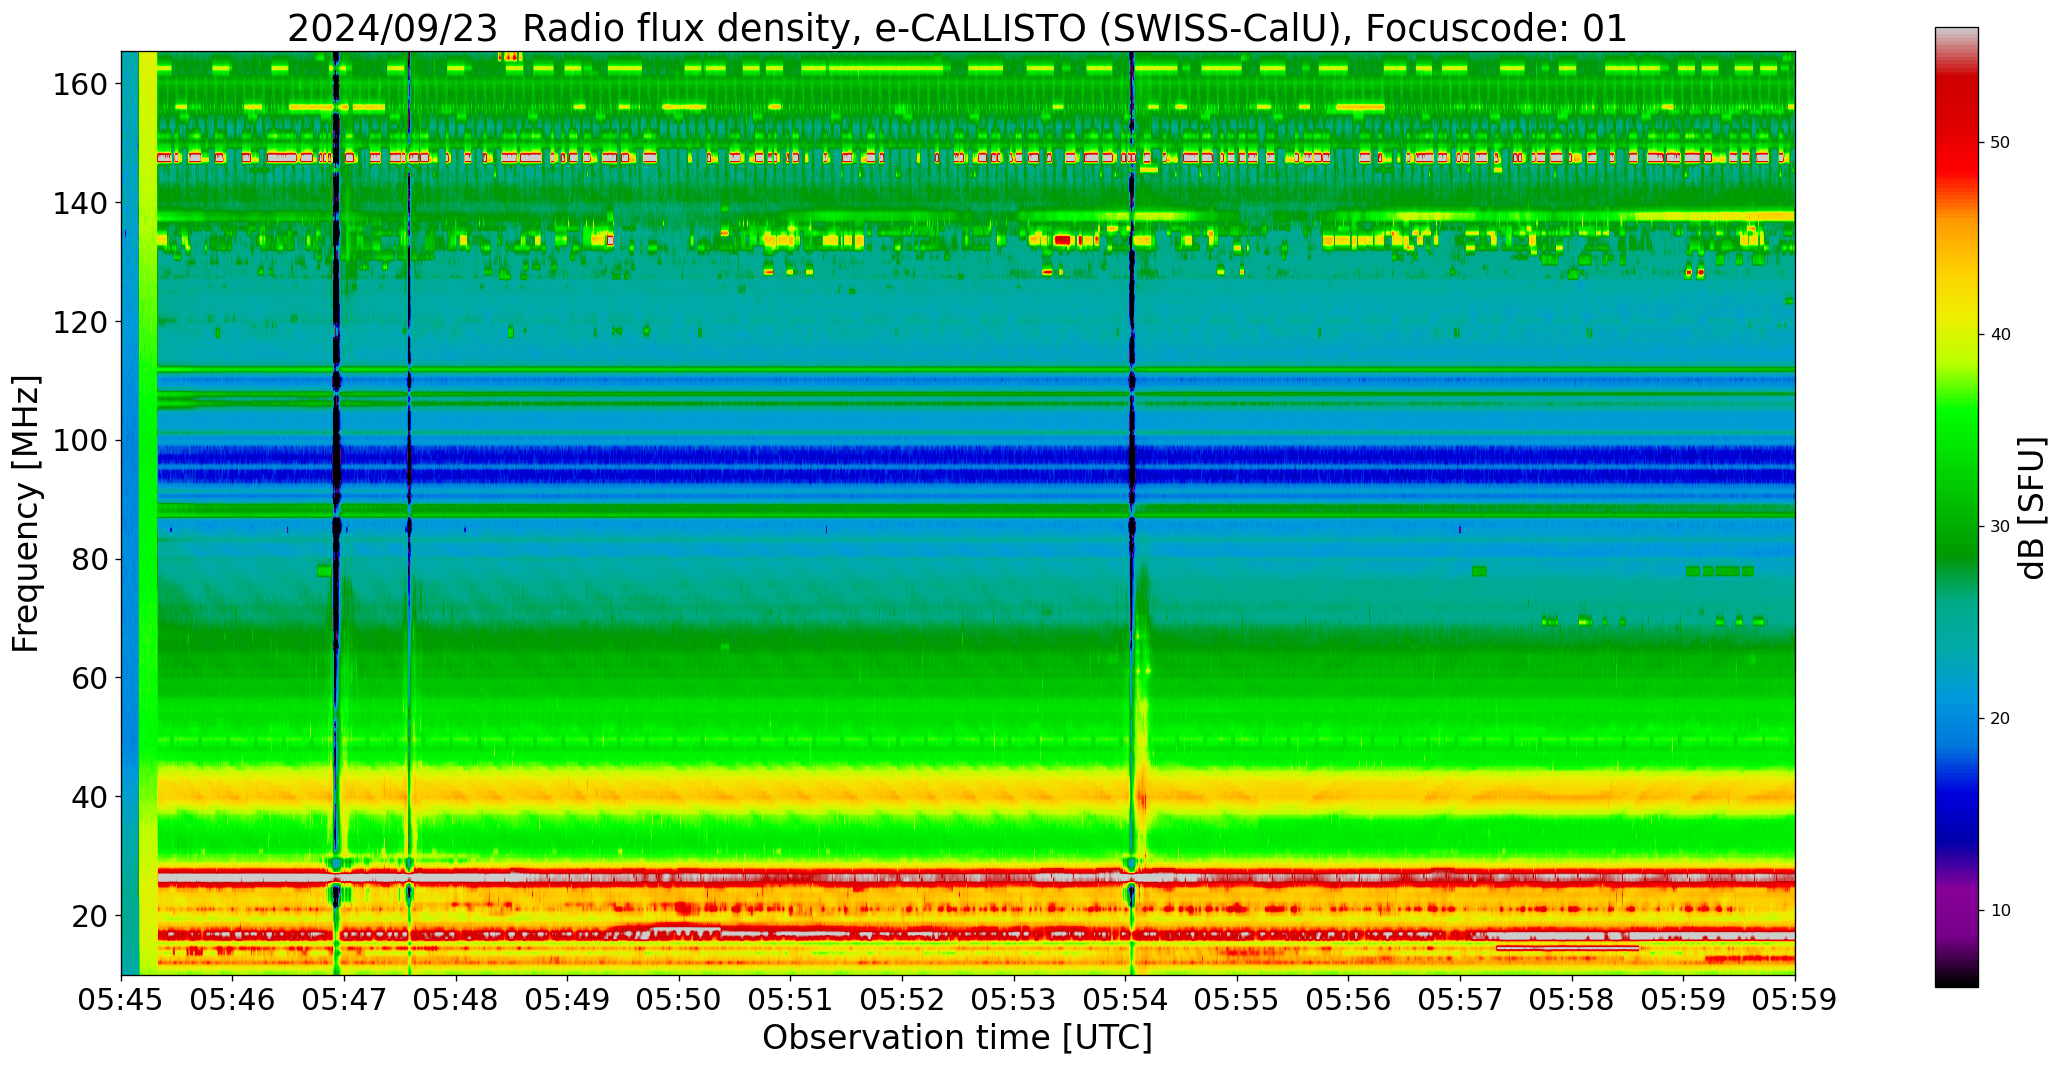Click the colorbar tick label 40
The width and height of the screenshot is (2062, 1067).
[x=2000, y=335]
